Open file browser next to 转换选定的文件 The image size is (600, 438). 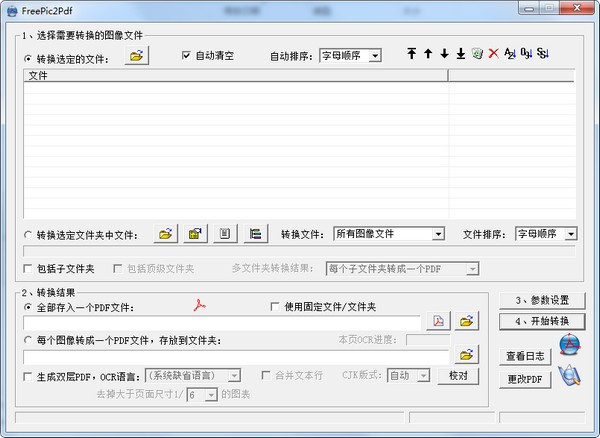137,57
